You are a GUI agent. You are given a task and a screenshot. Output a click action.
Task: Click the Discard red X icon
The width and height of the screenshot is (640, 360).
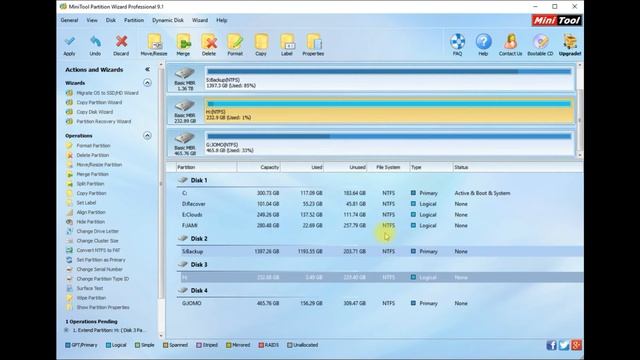pos(121,42)
